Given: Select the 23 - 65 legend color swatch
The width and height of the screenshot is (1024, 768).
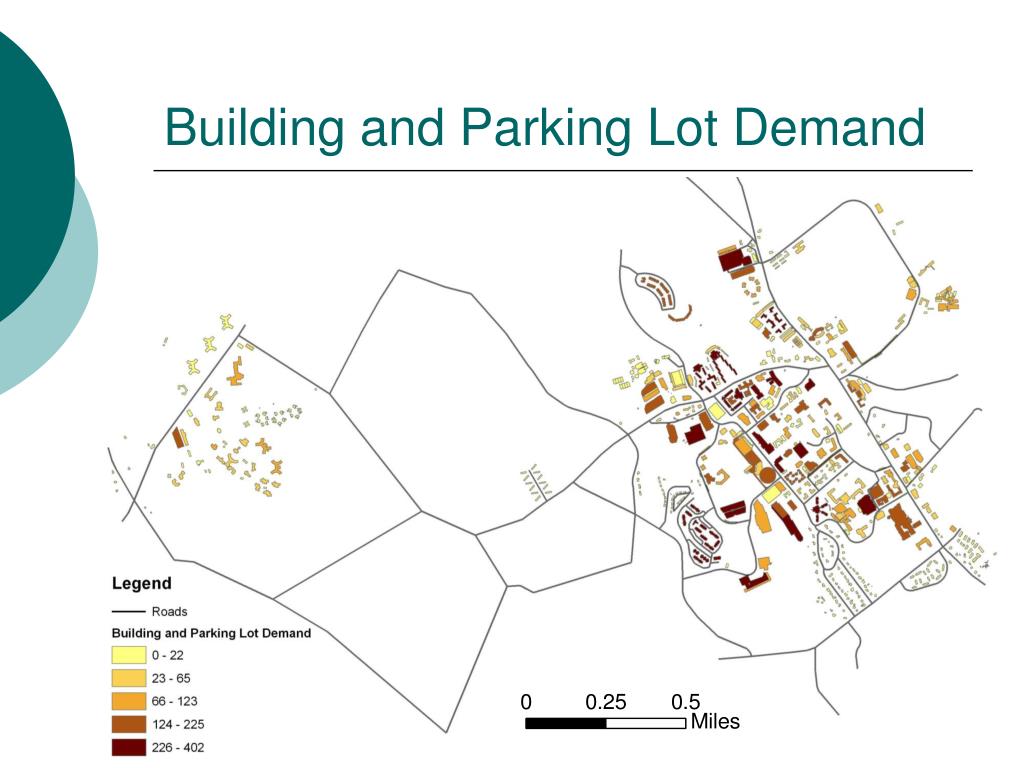Looking at the screenshot, I should coord(129,678).
